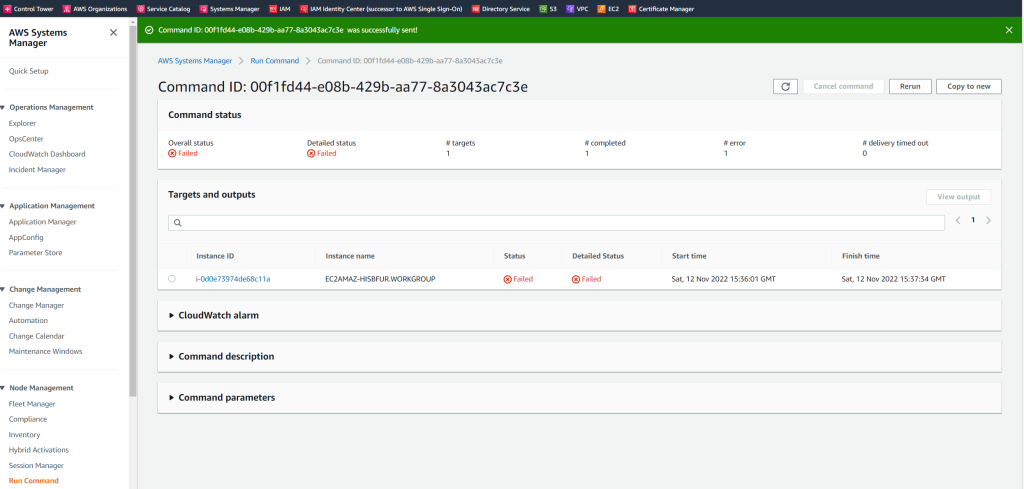Collapse the Node Management nav group
The height and width of the screenshot is (489, 1024).
click(x=3, y=388)
